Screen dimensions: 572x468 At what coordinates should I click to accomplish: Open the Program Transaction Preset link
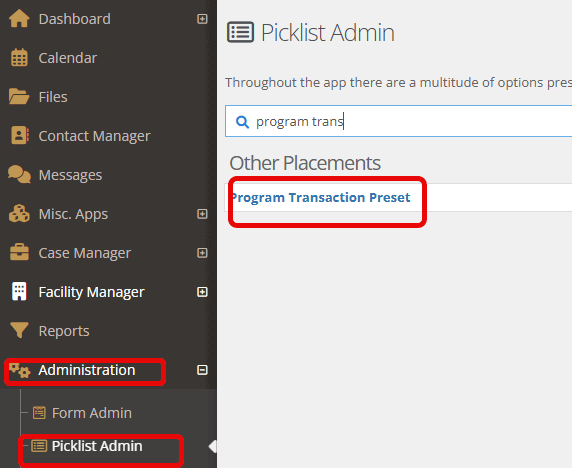coord(321,197)
